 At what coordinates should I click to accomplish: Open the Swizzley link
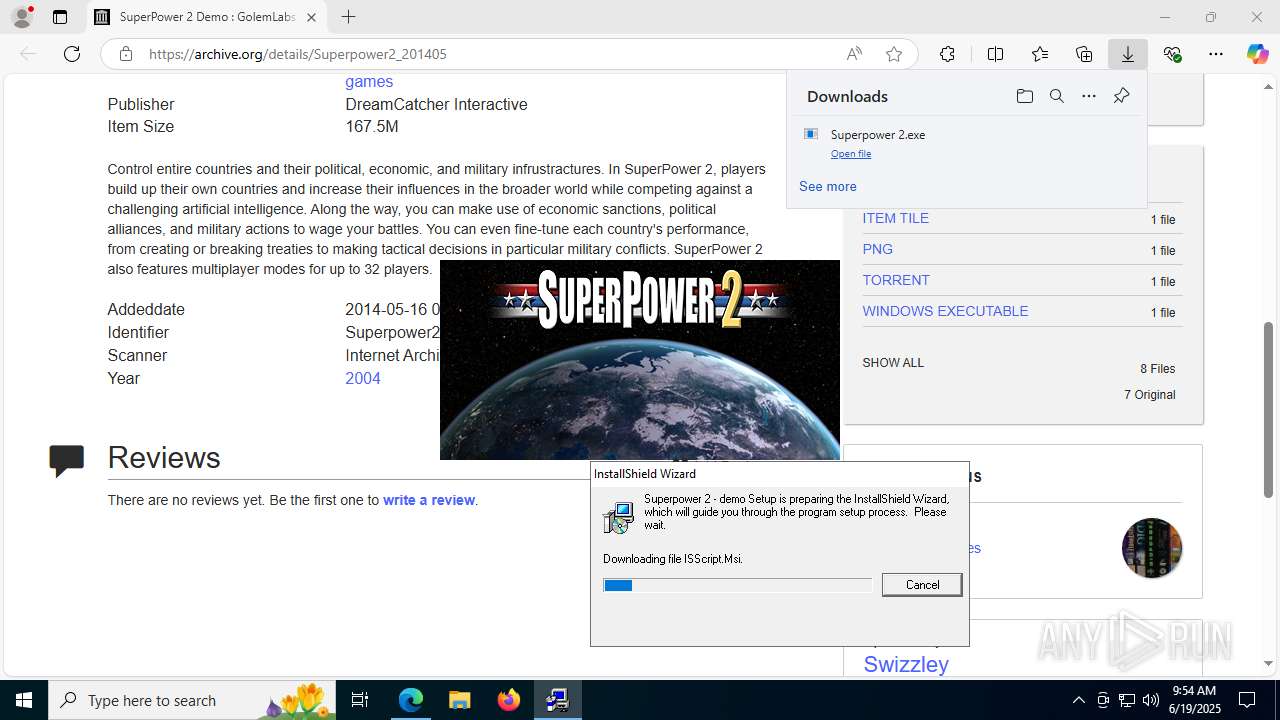pyautogui.click(x=906, y=664)
